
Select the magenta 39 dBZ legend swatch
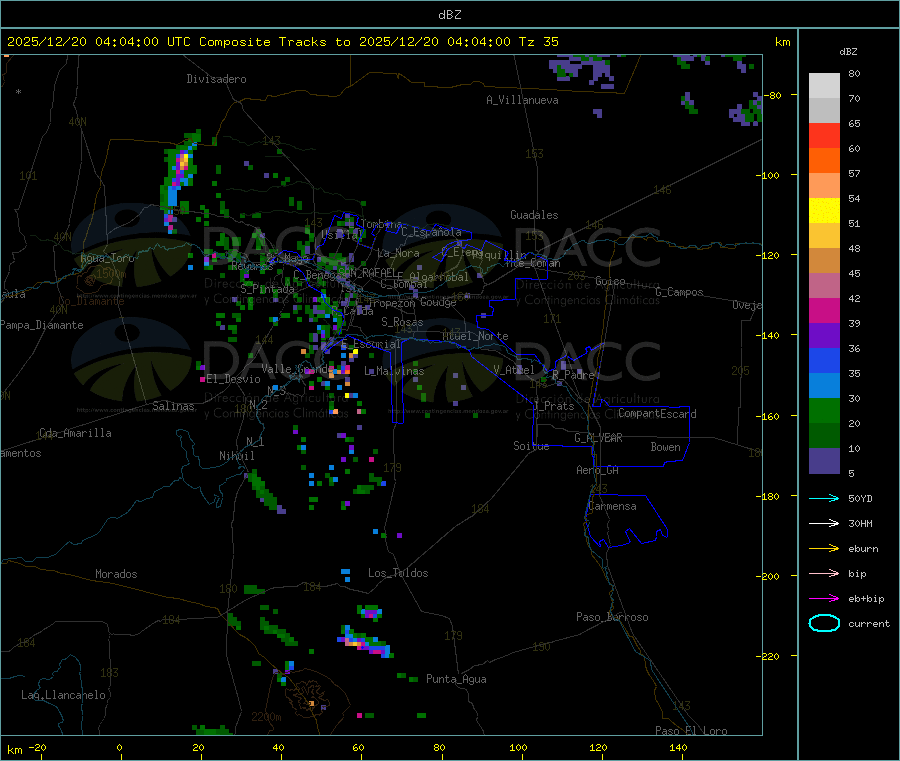pos(824,310)
